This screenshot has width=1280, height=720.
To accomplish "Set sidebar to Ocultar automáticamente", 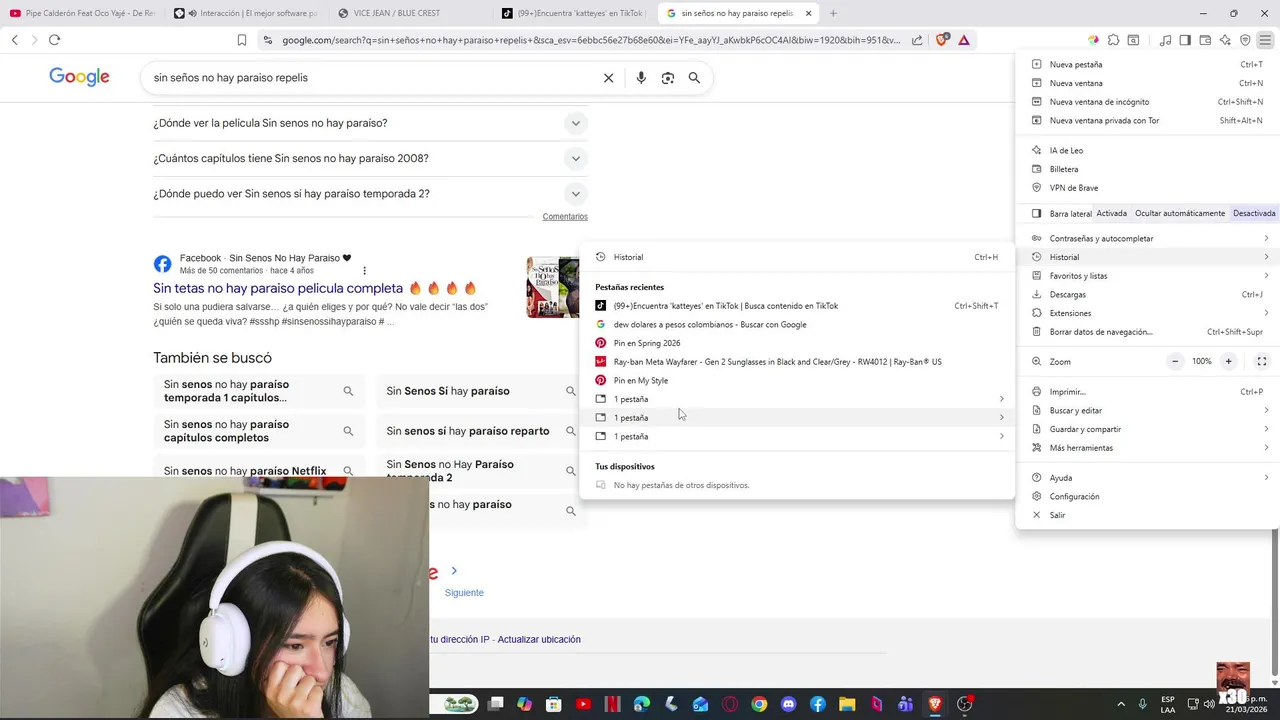I will click(x=1180, y=213).
